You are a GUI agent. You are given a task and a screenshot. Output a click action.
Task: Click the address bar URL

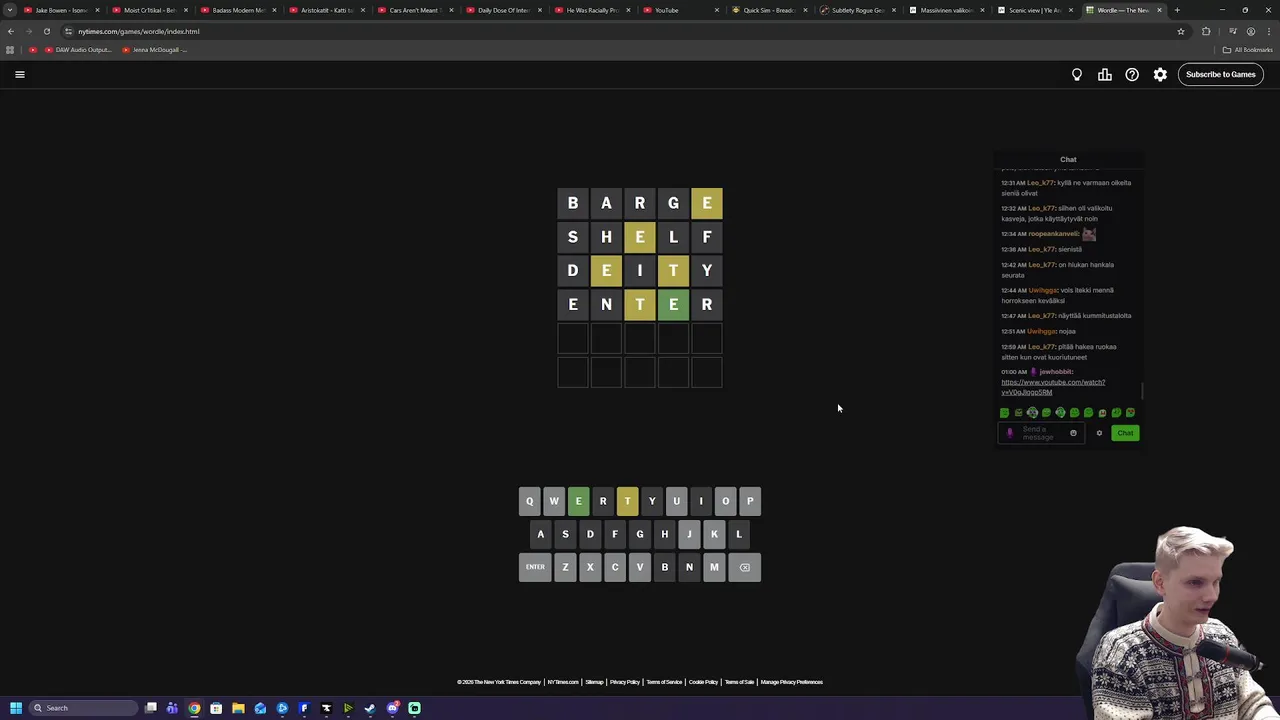point(139,31)
